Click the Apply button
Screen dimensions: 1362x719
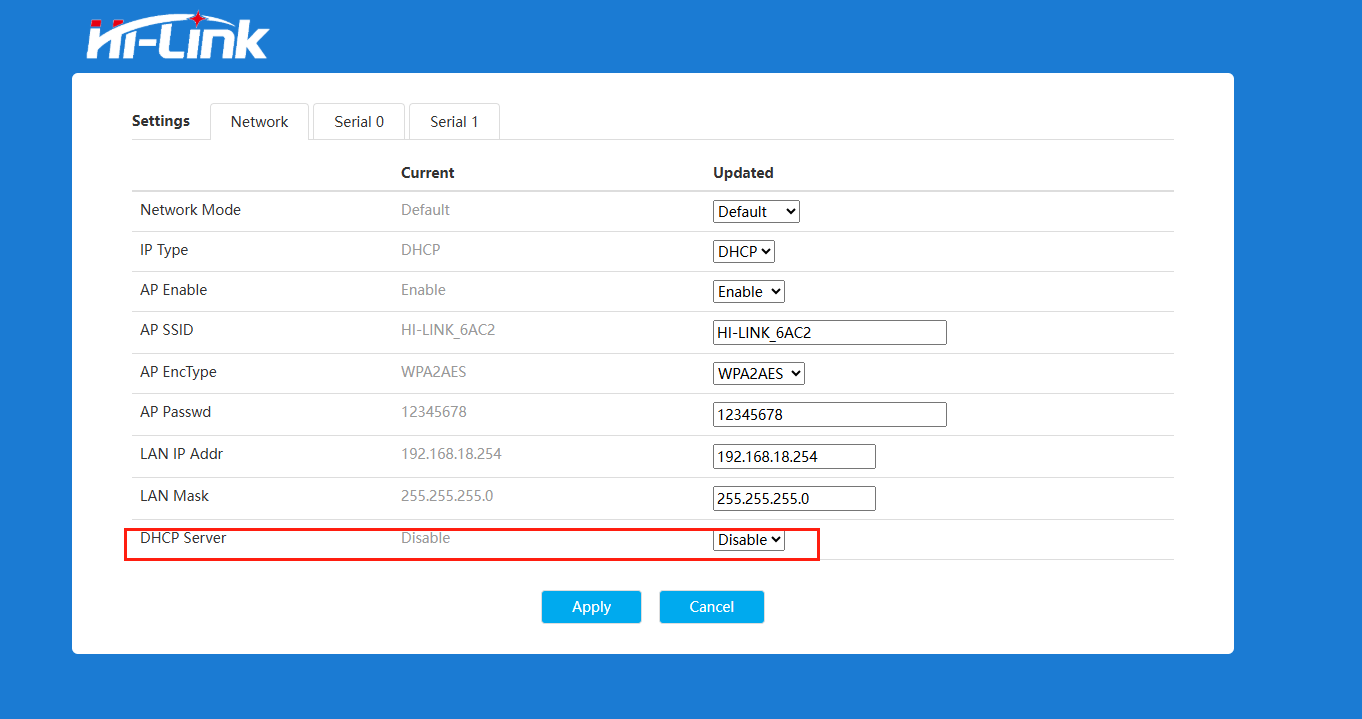[591, 607]
